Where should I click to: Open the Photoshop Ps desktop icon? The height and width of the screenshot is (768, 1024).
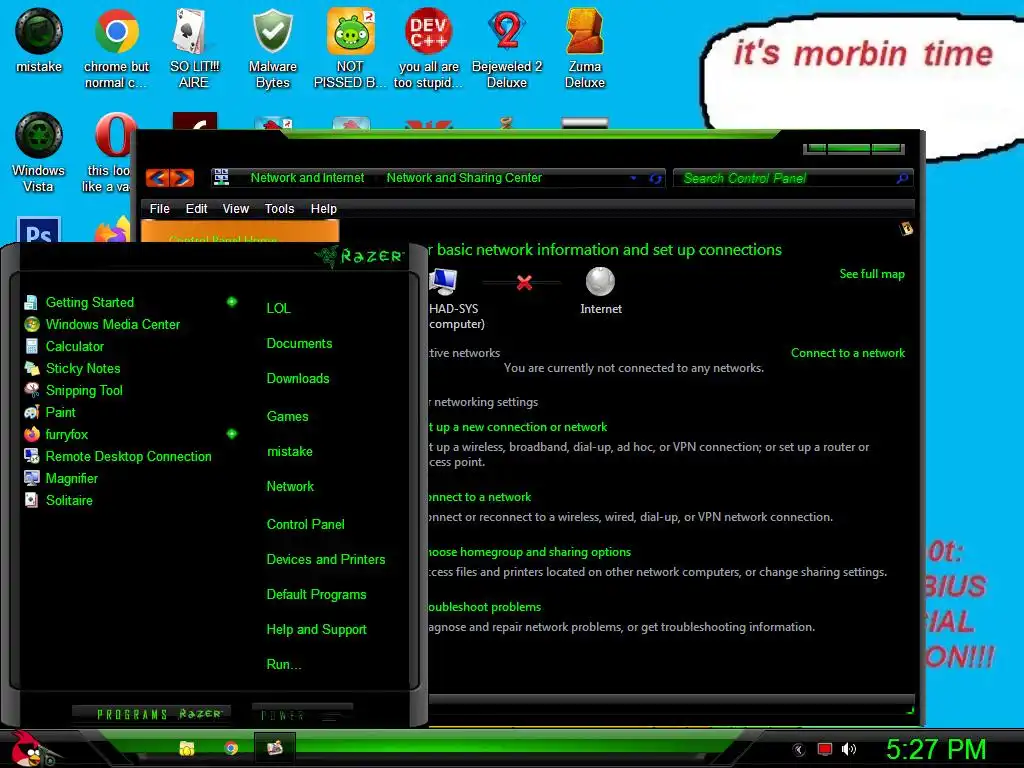tap(39, 230)
